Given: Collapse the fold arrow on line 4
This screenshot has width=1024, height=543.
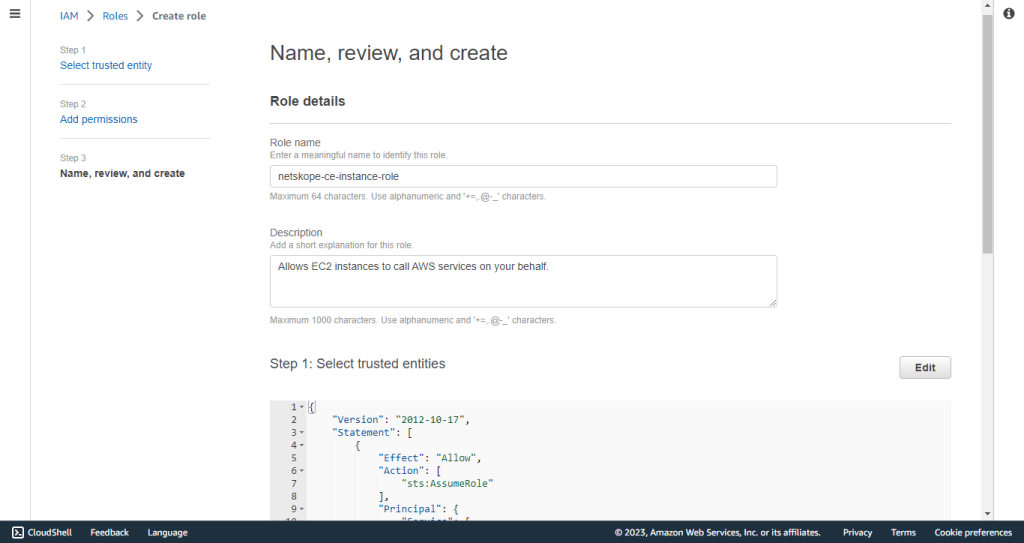Looking at the screenshot, I should click(x=302, y=446).
